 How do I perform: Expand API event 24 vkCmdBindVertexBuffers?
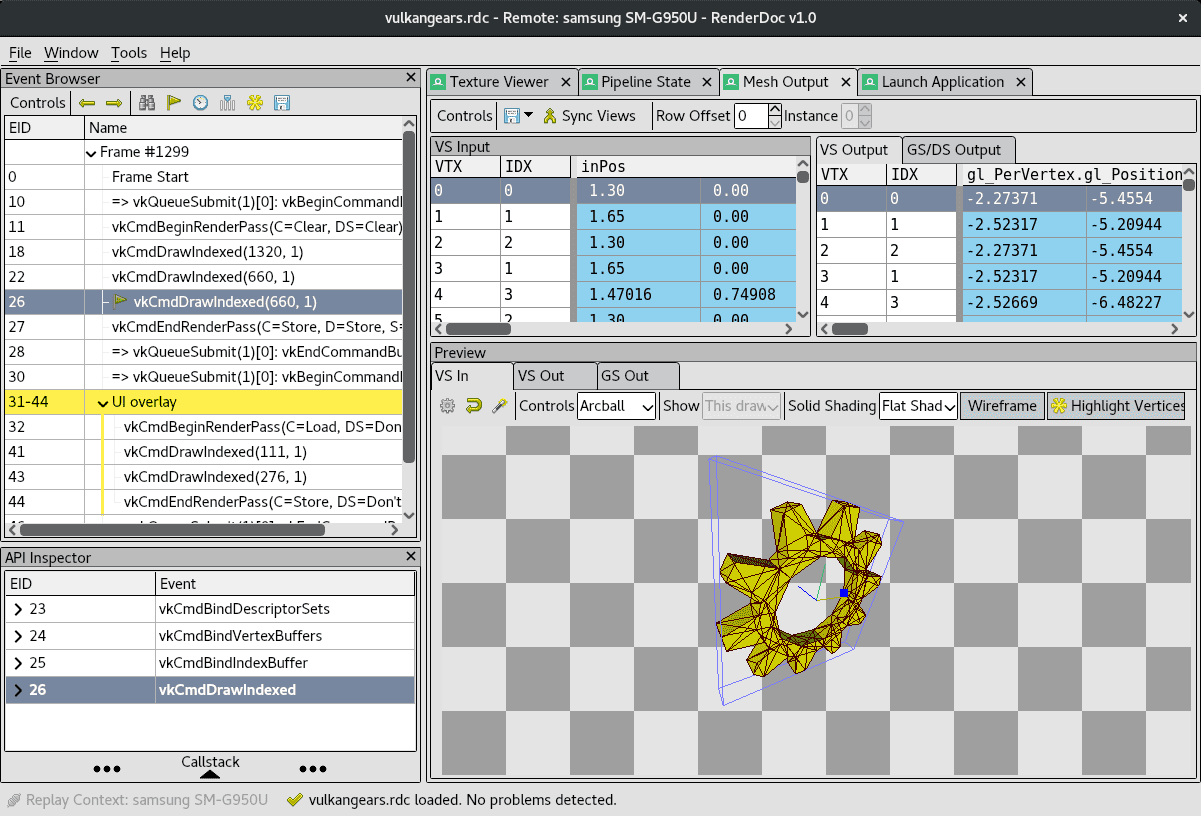click(x=18, y=636)
